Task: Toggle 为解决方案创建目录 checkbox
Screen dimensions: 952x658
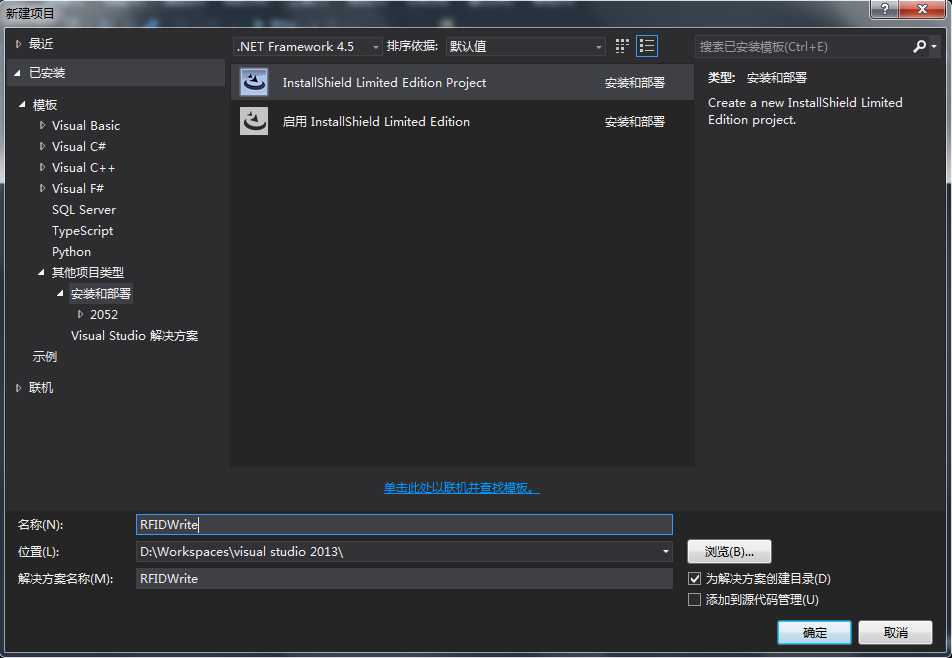Action: [x=694, y=578]
